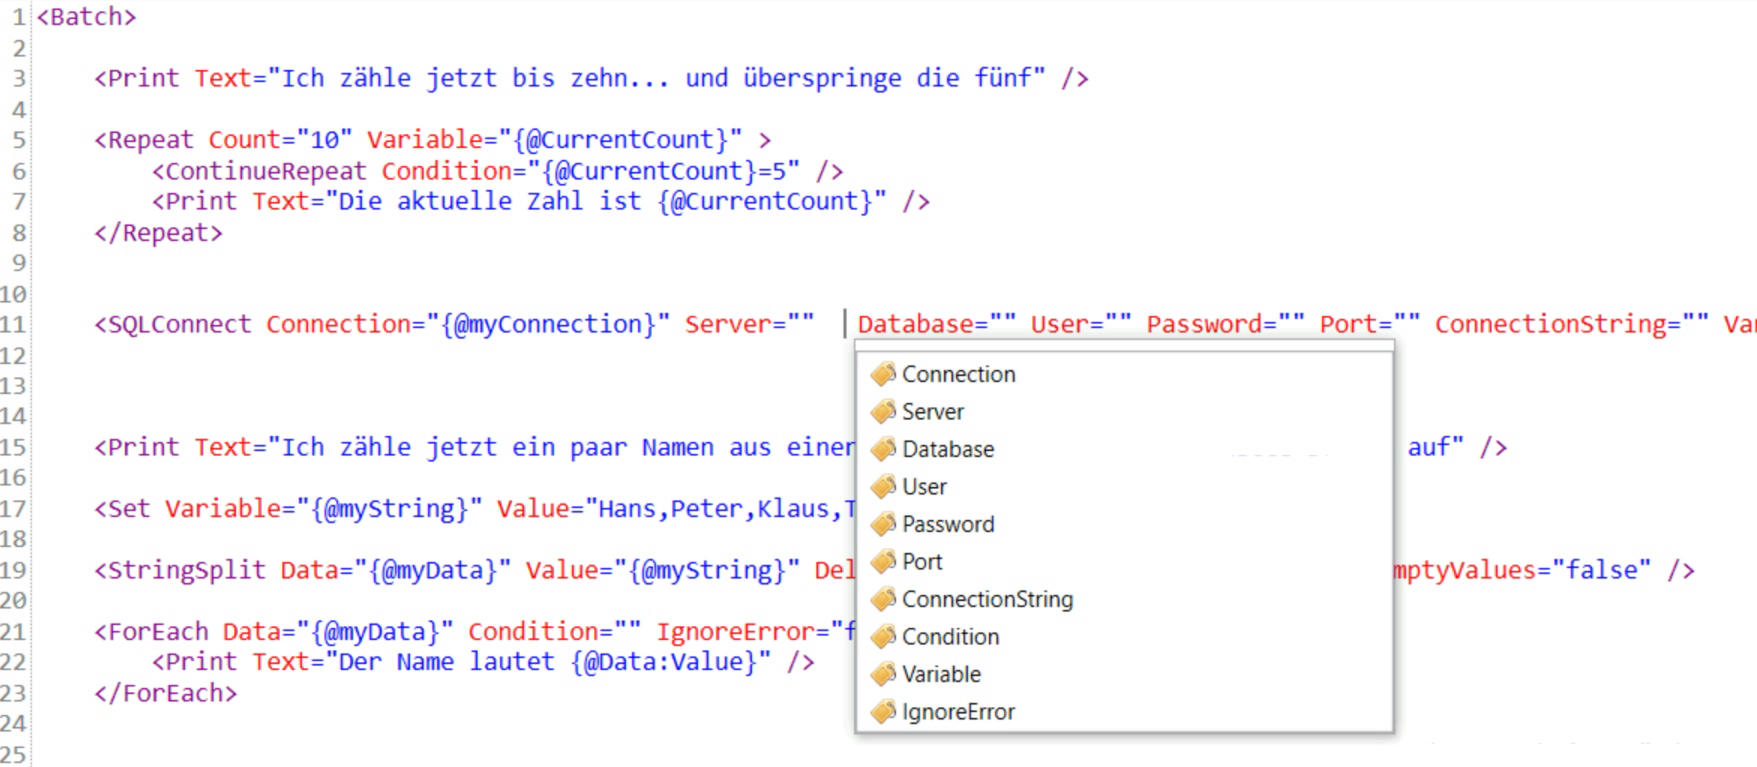Click inside the empty Server attribute quotes
1757x767 pixels.
801,325
